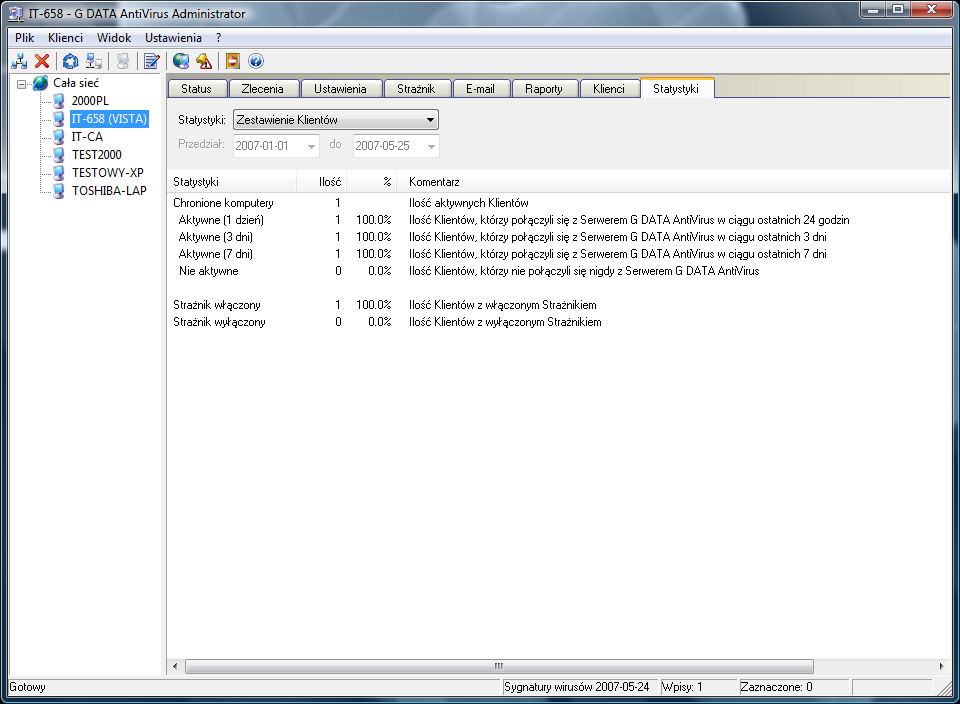Click the Wpisy: 1 status entry
The image size is (960, 704).
click(x=698, y=687)
